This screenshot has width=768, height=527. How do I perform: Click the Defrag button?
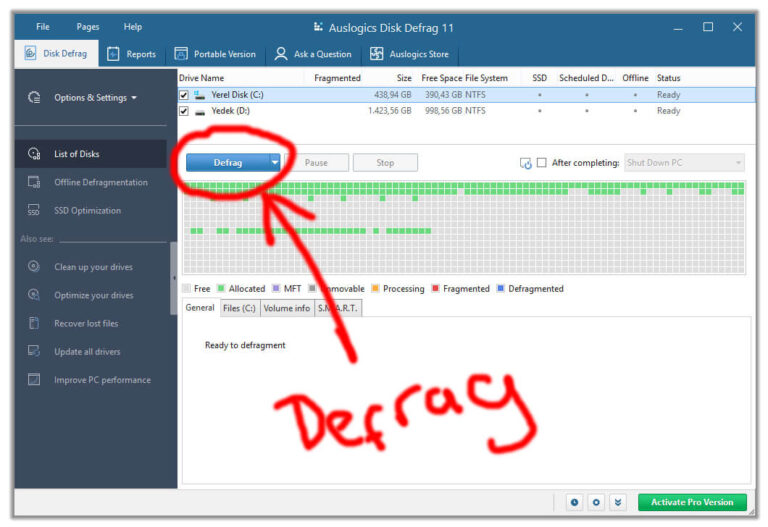pyautogui.click(x=228, y=163)
